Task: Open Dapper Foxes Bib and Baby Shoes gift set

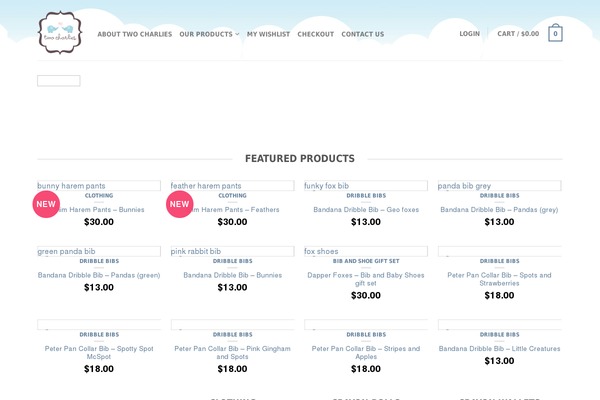Action: click(x=366, y=279)
